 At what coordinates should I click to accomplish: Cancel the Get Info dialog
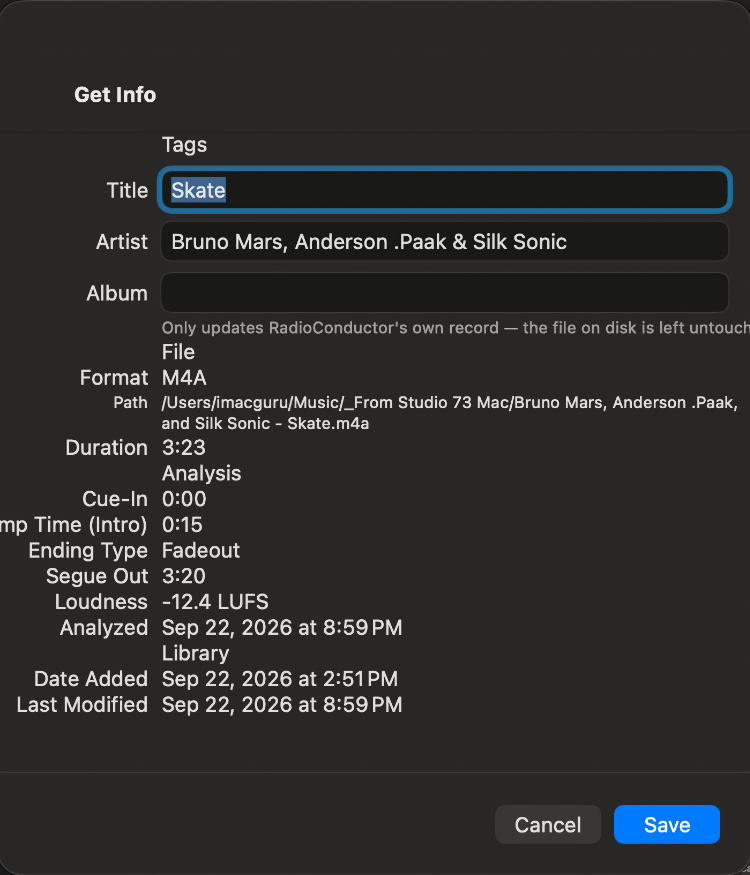(x=547, y=825)
